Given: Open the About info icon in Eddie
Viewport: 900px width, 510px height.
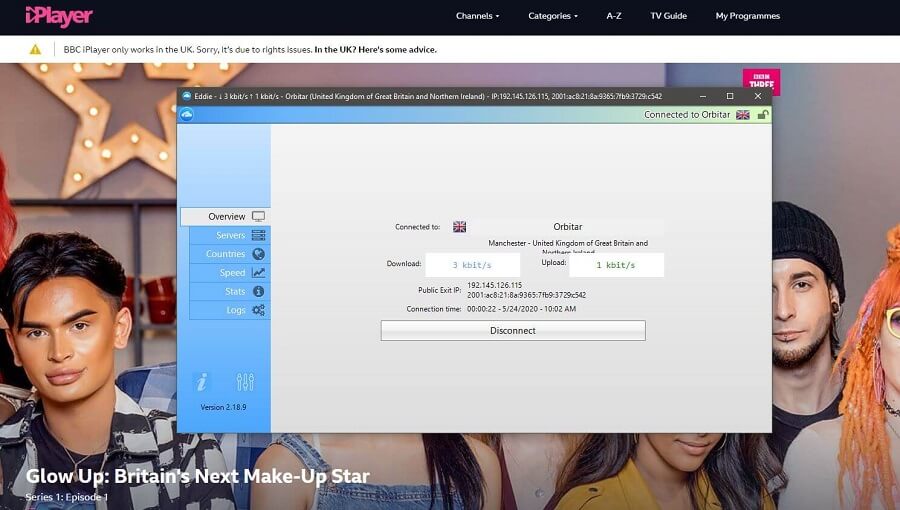Looking at the screenshot, I should 201,381.
